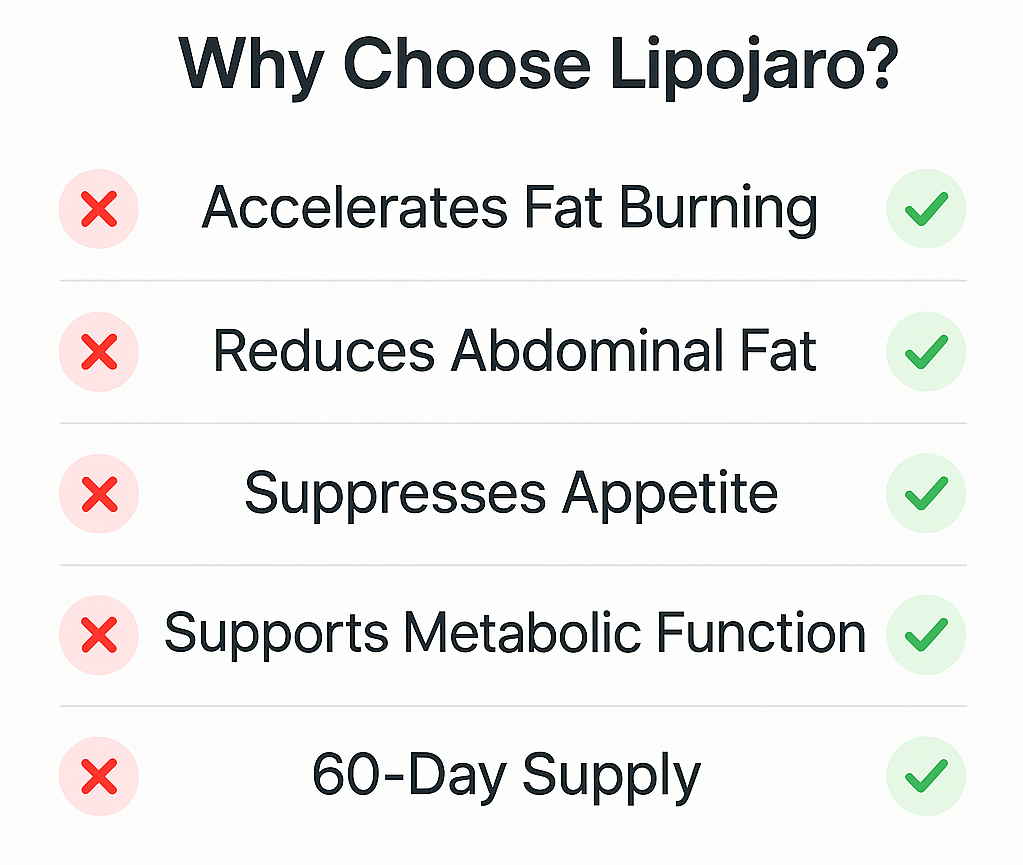Viewport: 1023px width, 865px height.
Task: Click the red X beside Reduces Abdominal Fat
Action: coord(99,352)
